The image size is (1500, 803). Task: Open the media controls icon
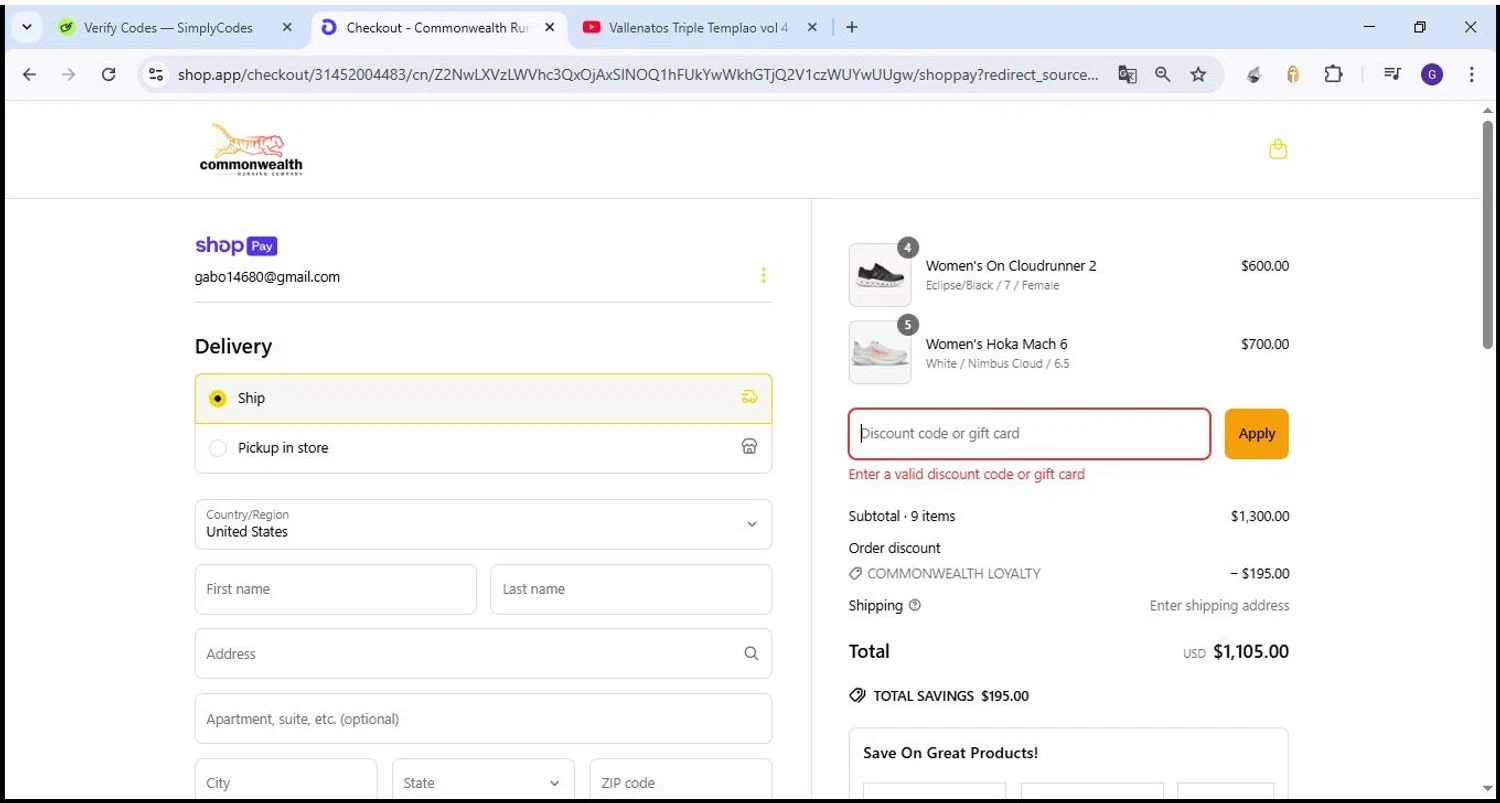(x=1391, y=74)
